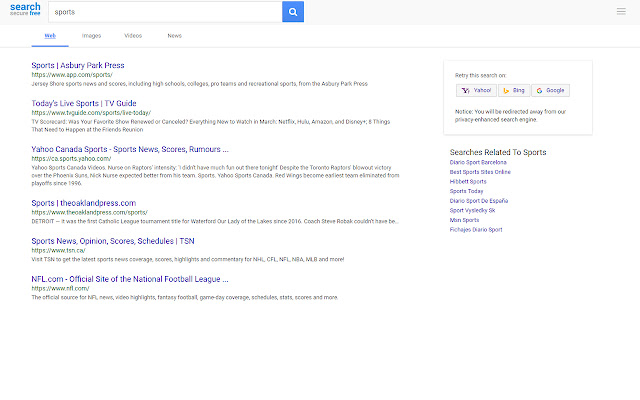The height and width of the screenshot is (400, 640).
Task: Click the https://www.app.com/sports/ URL
Action: click(x=72, y=75)
